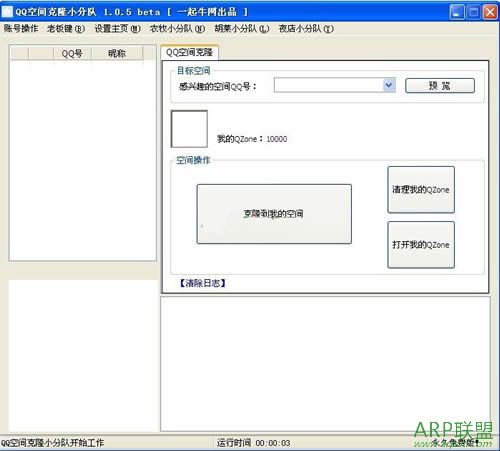This screenshot has width=500, height=451.
Task: Click the 打开我的QZone button
Action: pos(421,245)
